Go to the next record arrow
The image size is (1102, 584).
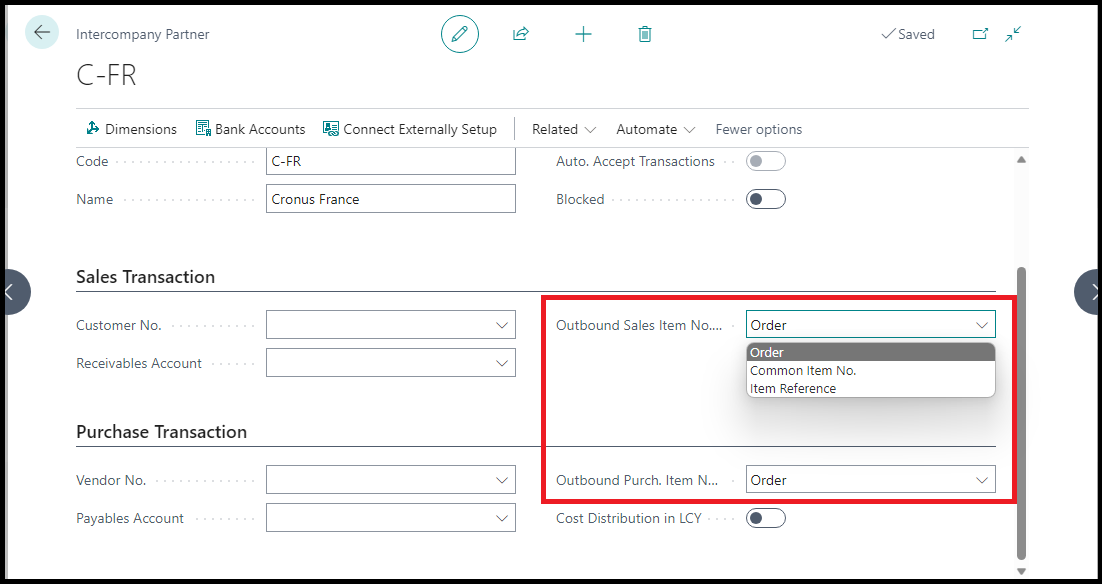tap(1088, 292)
